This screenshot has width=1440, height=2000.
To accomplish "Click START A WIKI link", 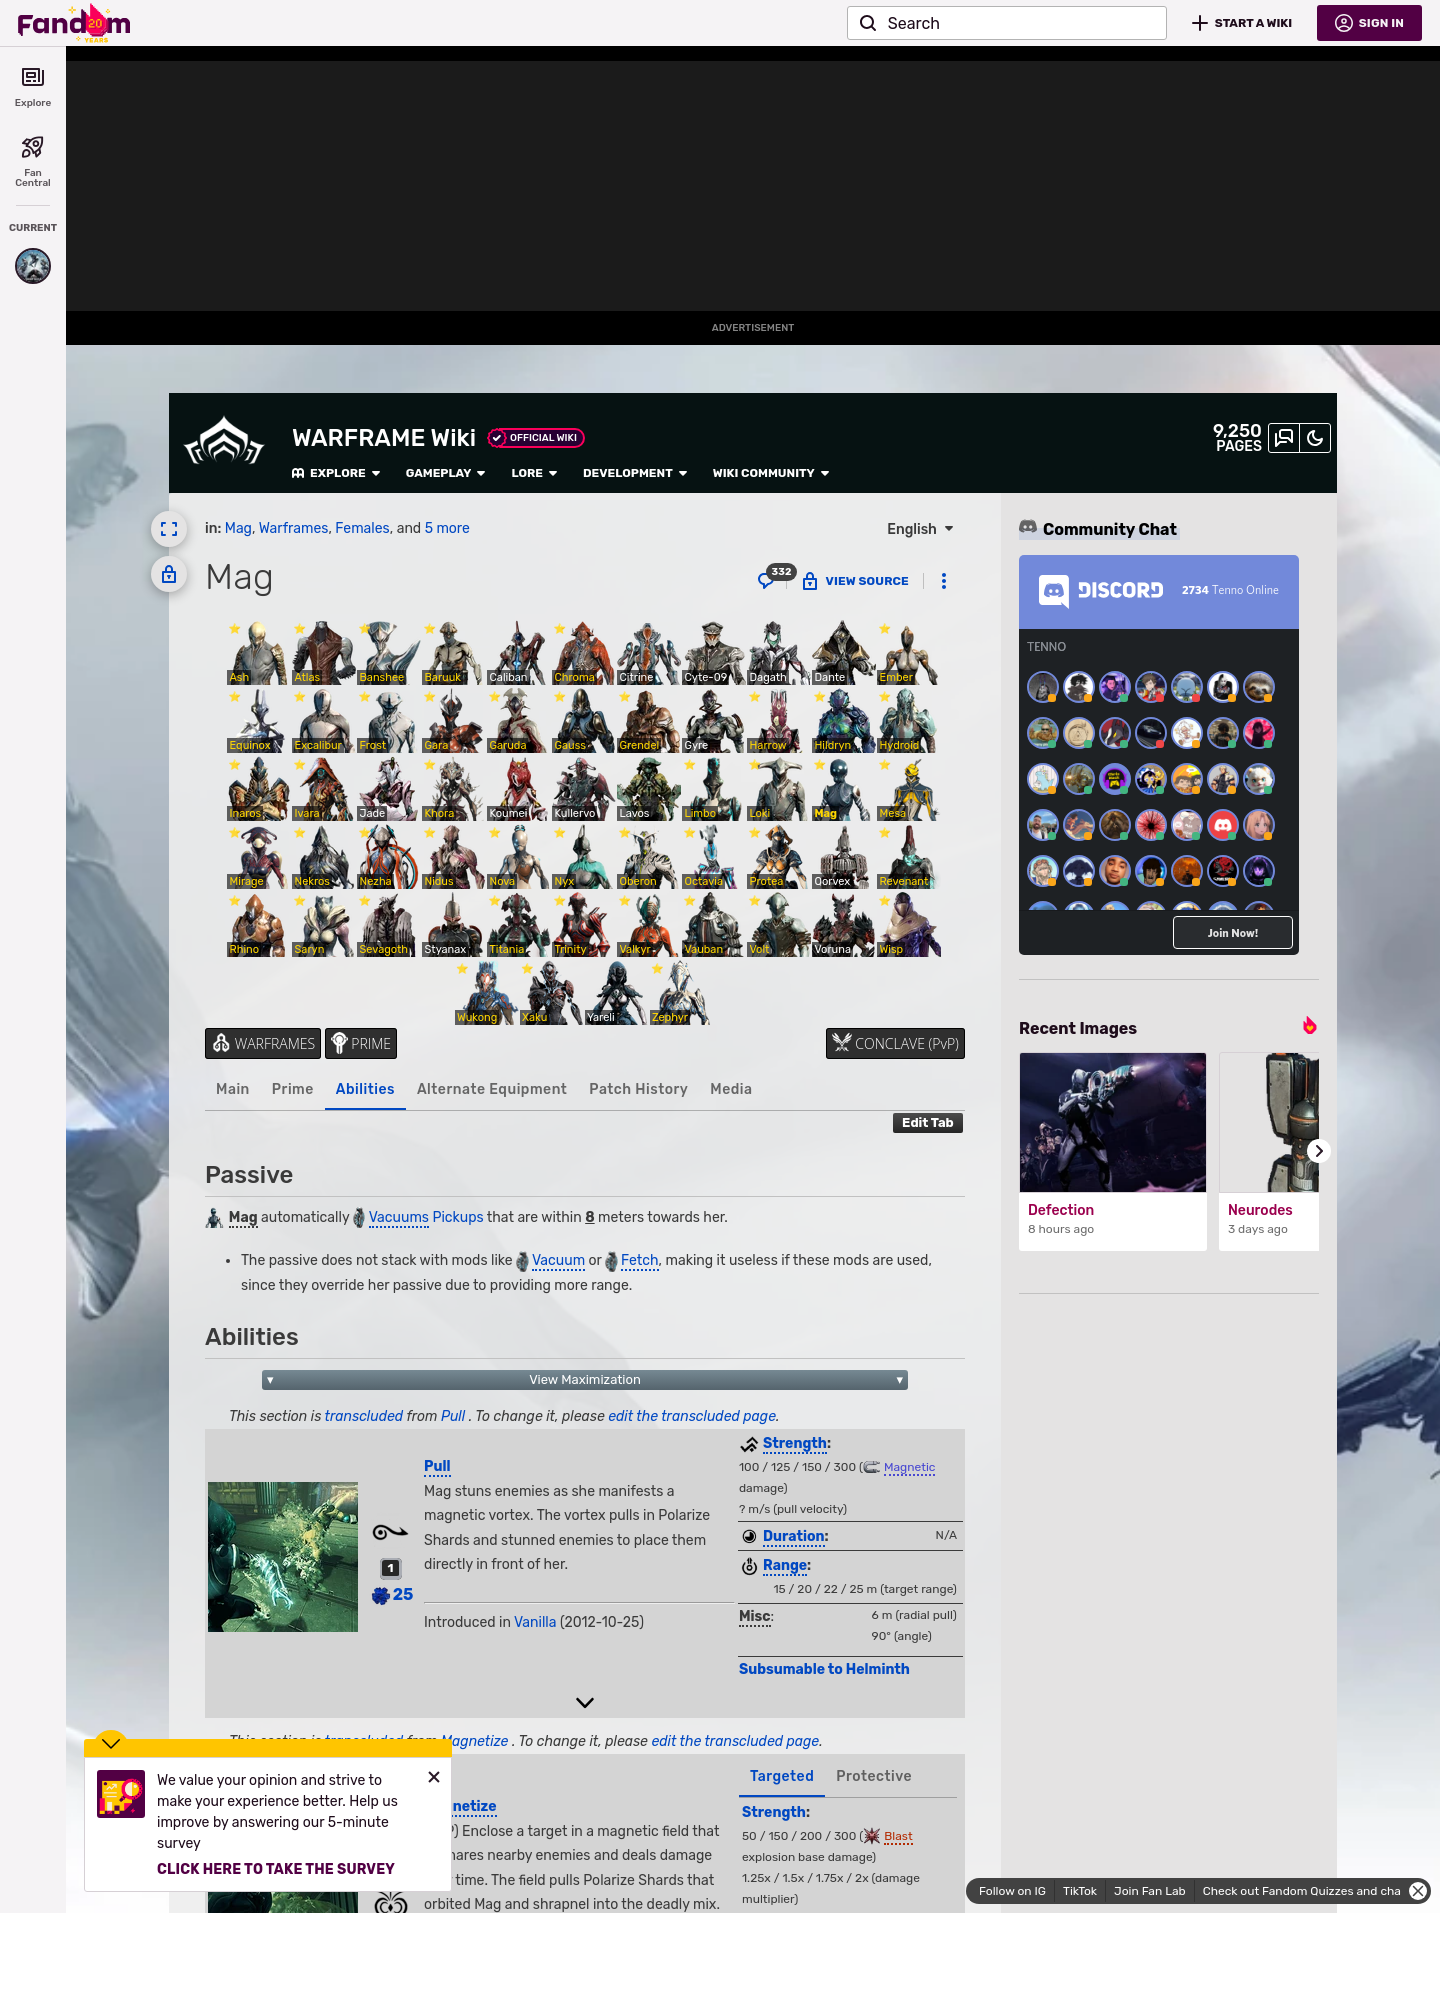I will [1242, 23].
